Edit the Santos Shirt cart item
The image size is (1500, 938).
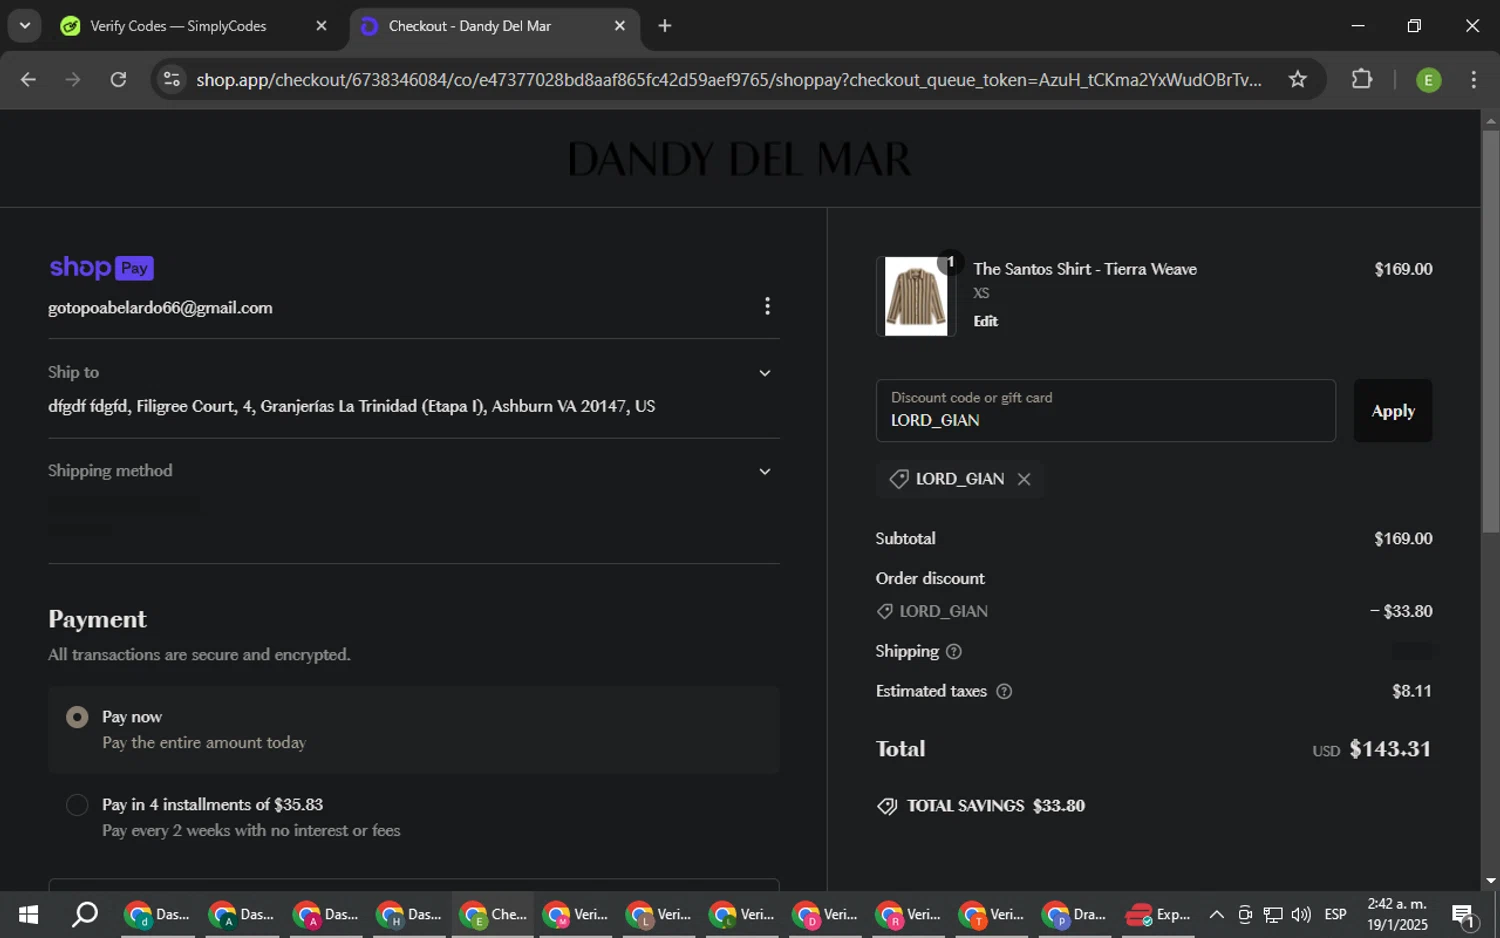[x=986, y=321]
